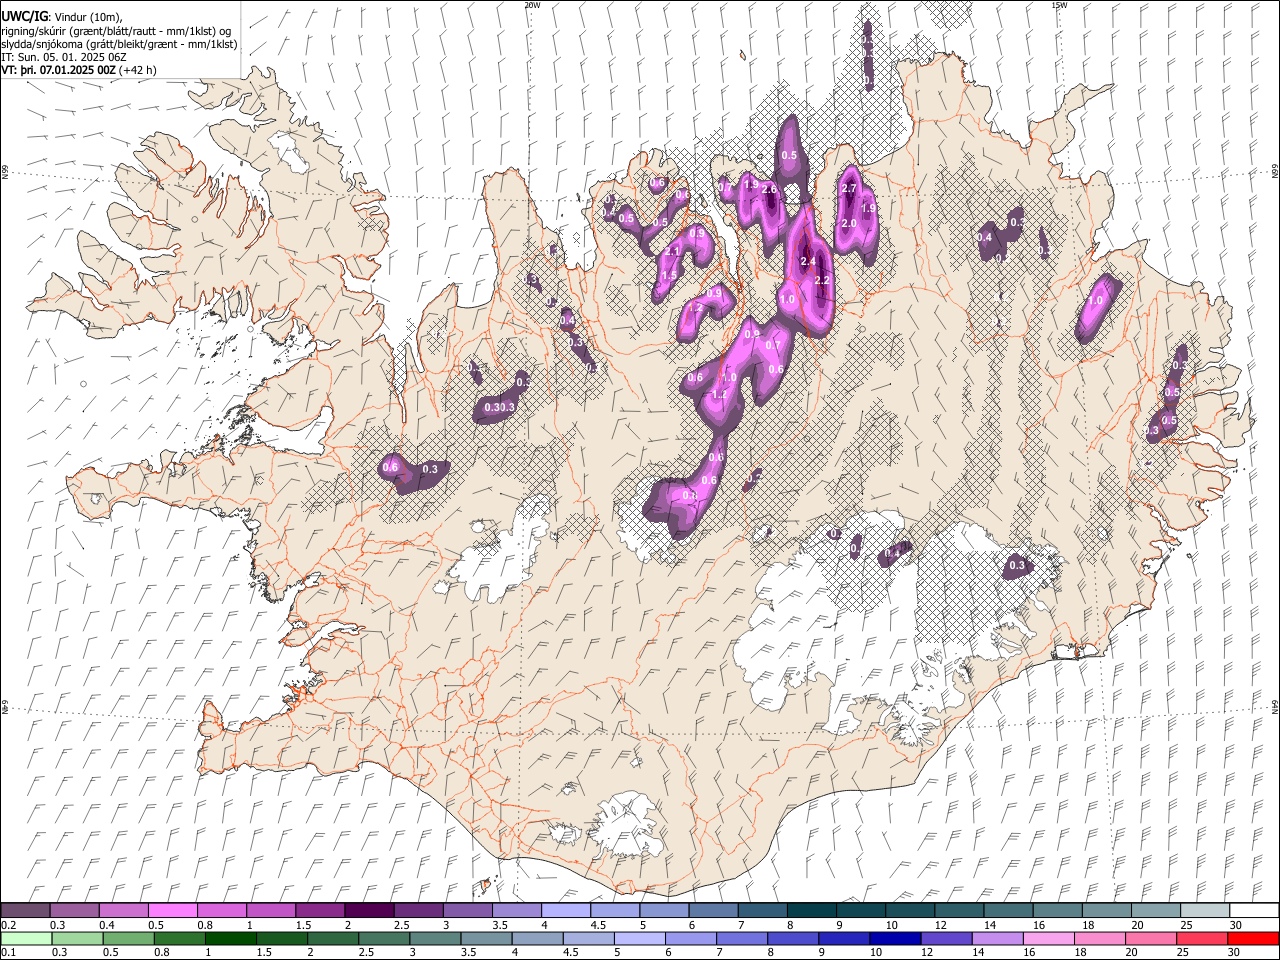Click the 'VT: þri. 07.01.2025 00Z' valid time

pos(59,70)
